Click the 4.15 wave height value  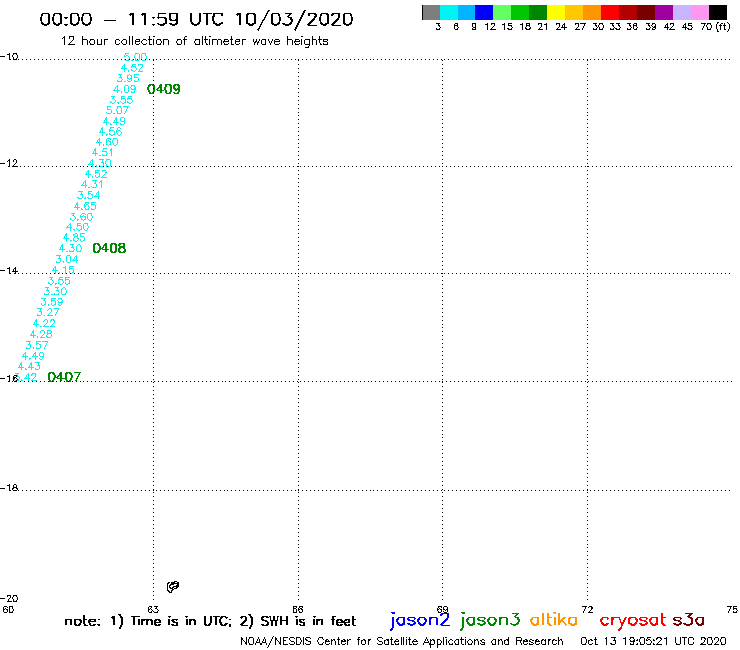coord(63,270)
